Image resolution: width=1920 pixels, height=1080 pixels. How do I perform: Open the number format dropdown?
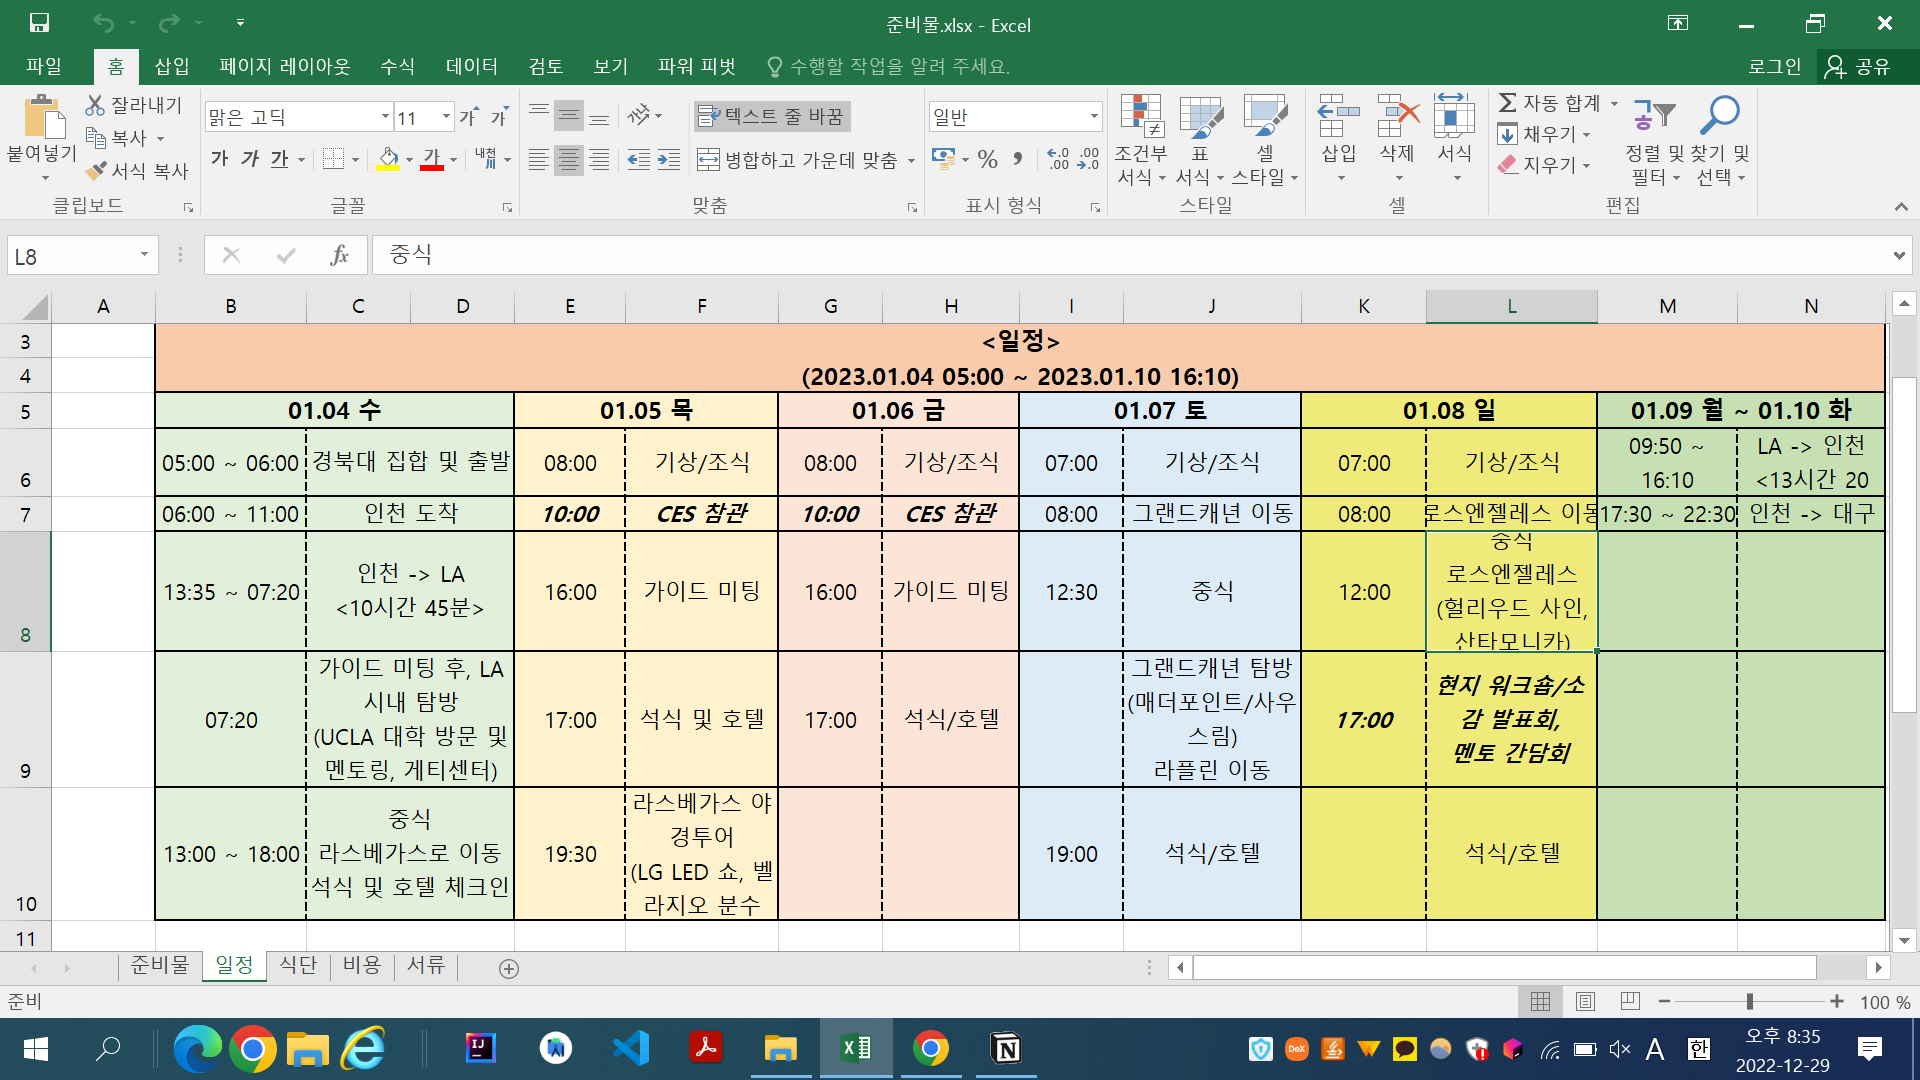pyautogui.click(x=1093, y=117)
